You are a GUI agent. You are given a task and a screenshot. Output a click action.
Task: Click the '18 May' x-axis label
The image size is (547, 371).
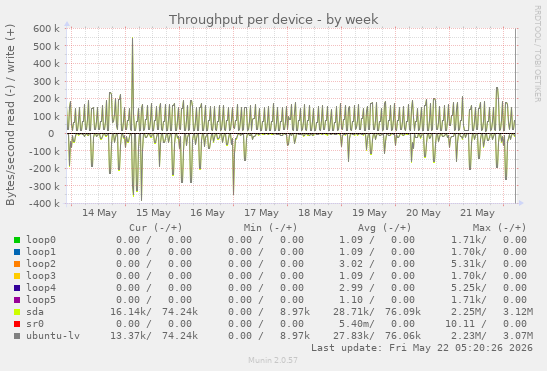pyautogui.click(x=315, y=213)
